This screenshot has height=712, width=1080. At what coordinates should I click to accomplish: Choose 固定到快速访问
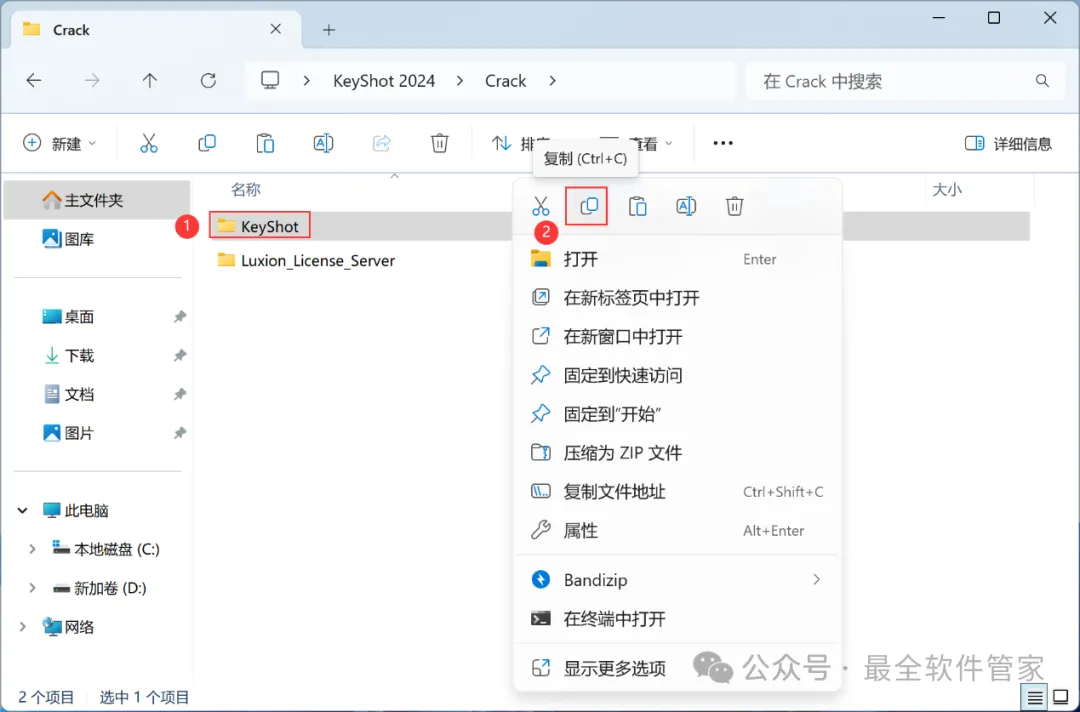point(677,375)
